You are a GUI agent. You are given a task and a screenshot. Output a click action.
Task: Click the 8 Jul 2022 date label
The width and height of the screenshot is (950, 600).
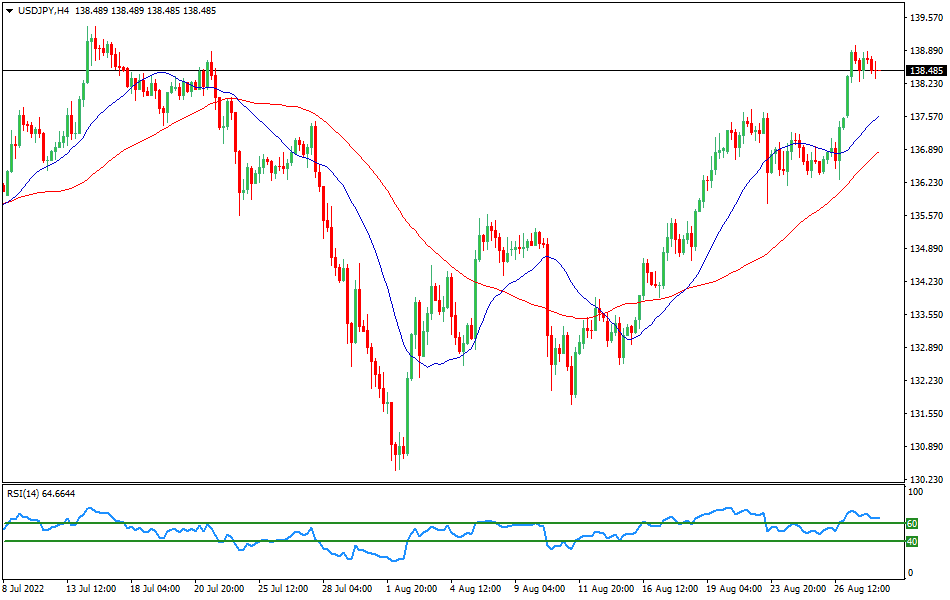coord(26,590)
